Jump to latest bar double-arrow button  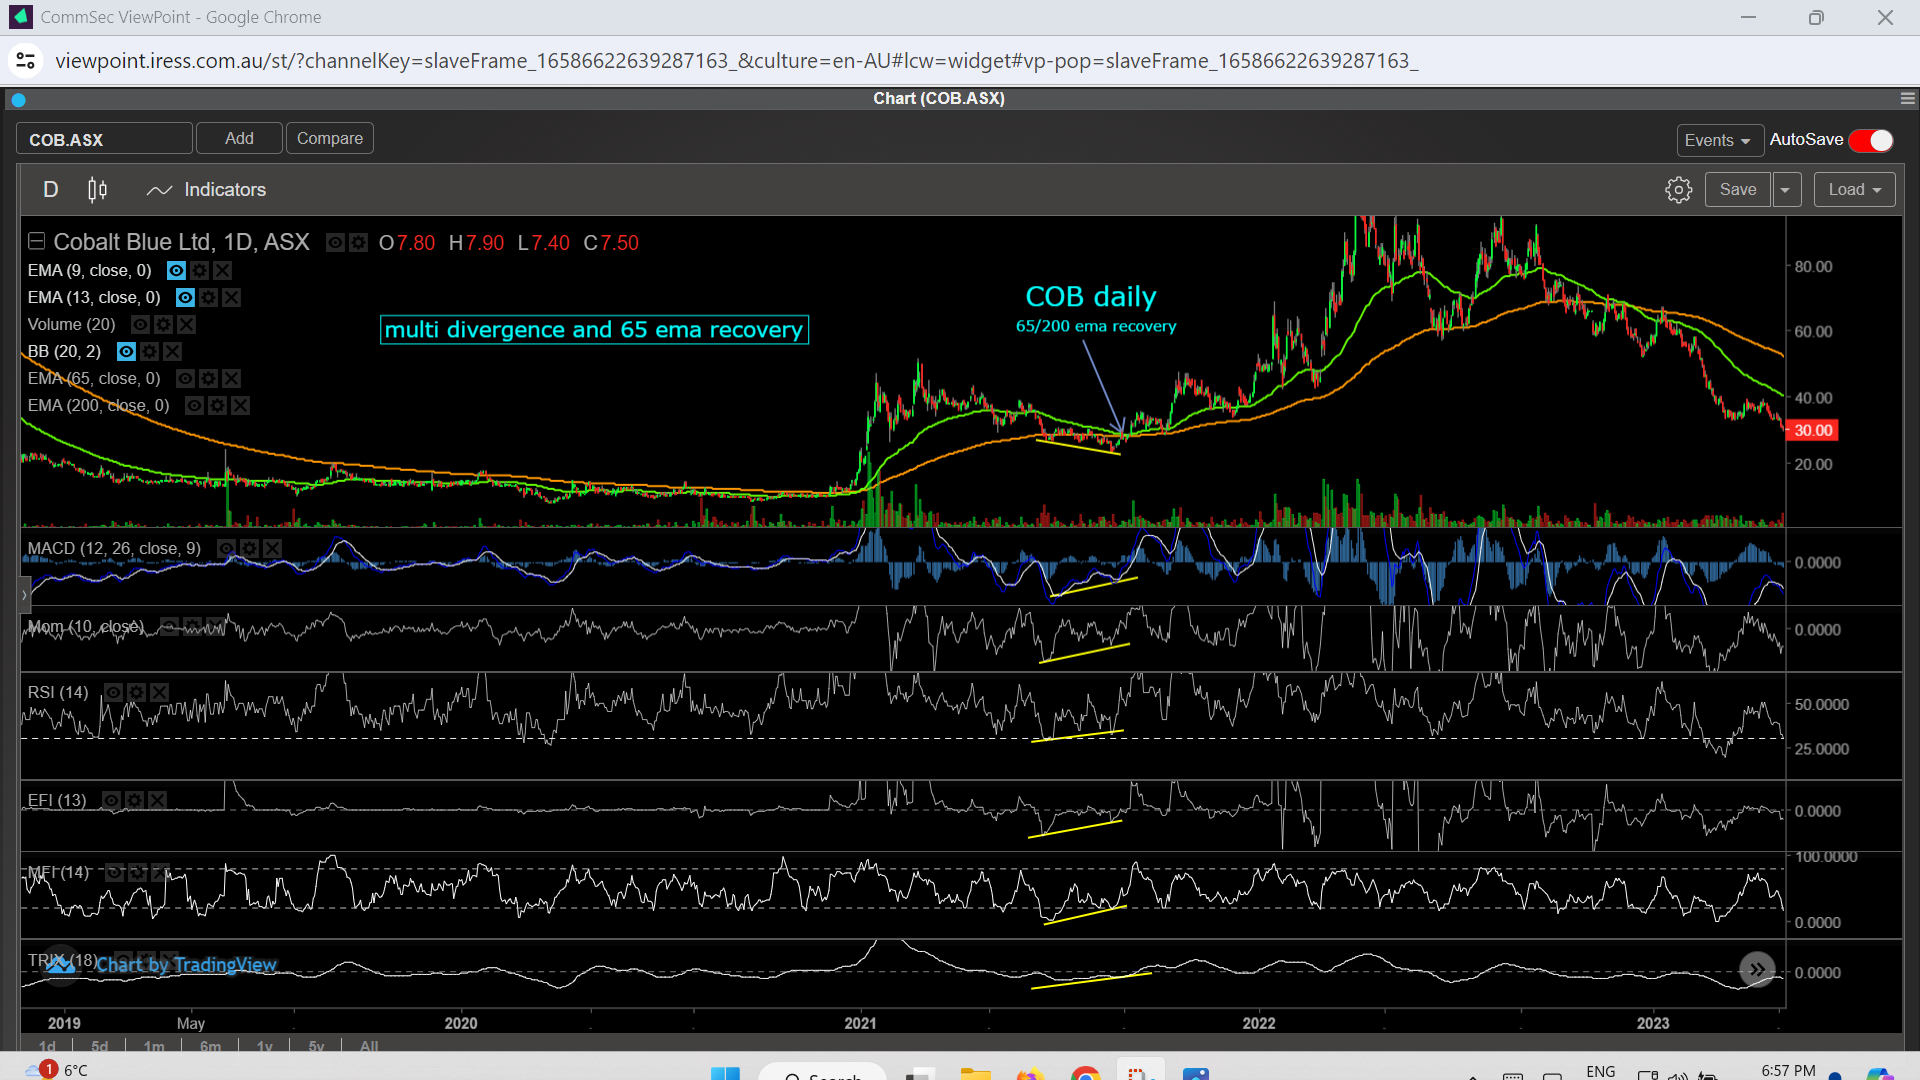pyautogui.click(x=1757, y=969)
